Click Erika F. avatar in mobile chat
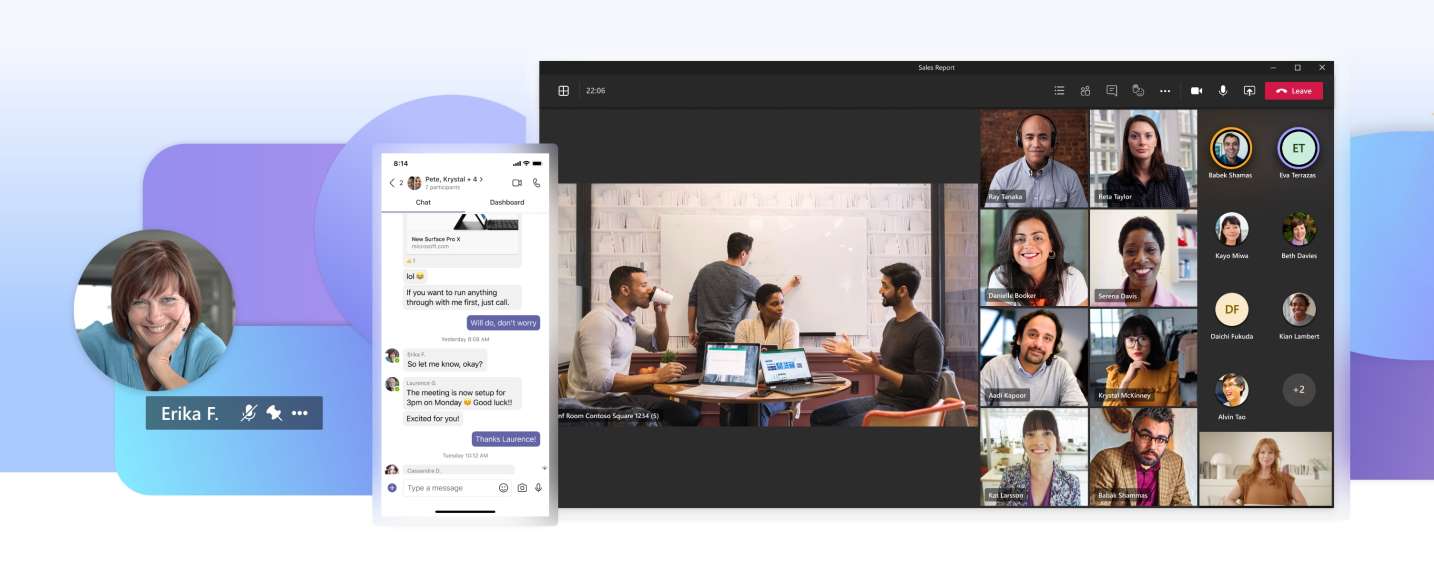 pos(392,355)
